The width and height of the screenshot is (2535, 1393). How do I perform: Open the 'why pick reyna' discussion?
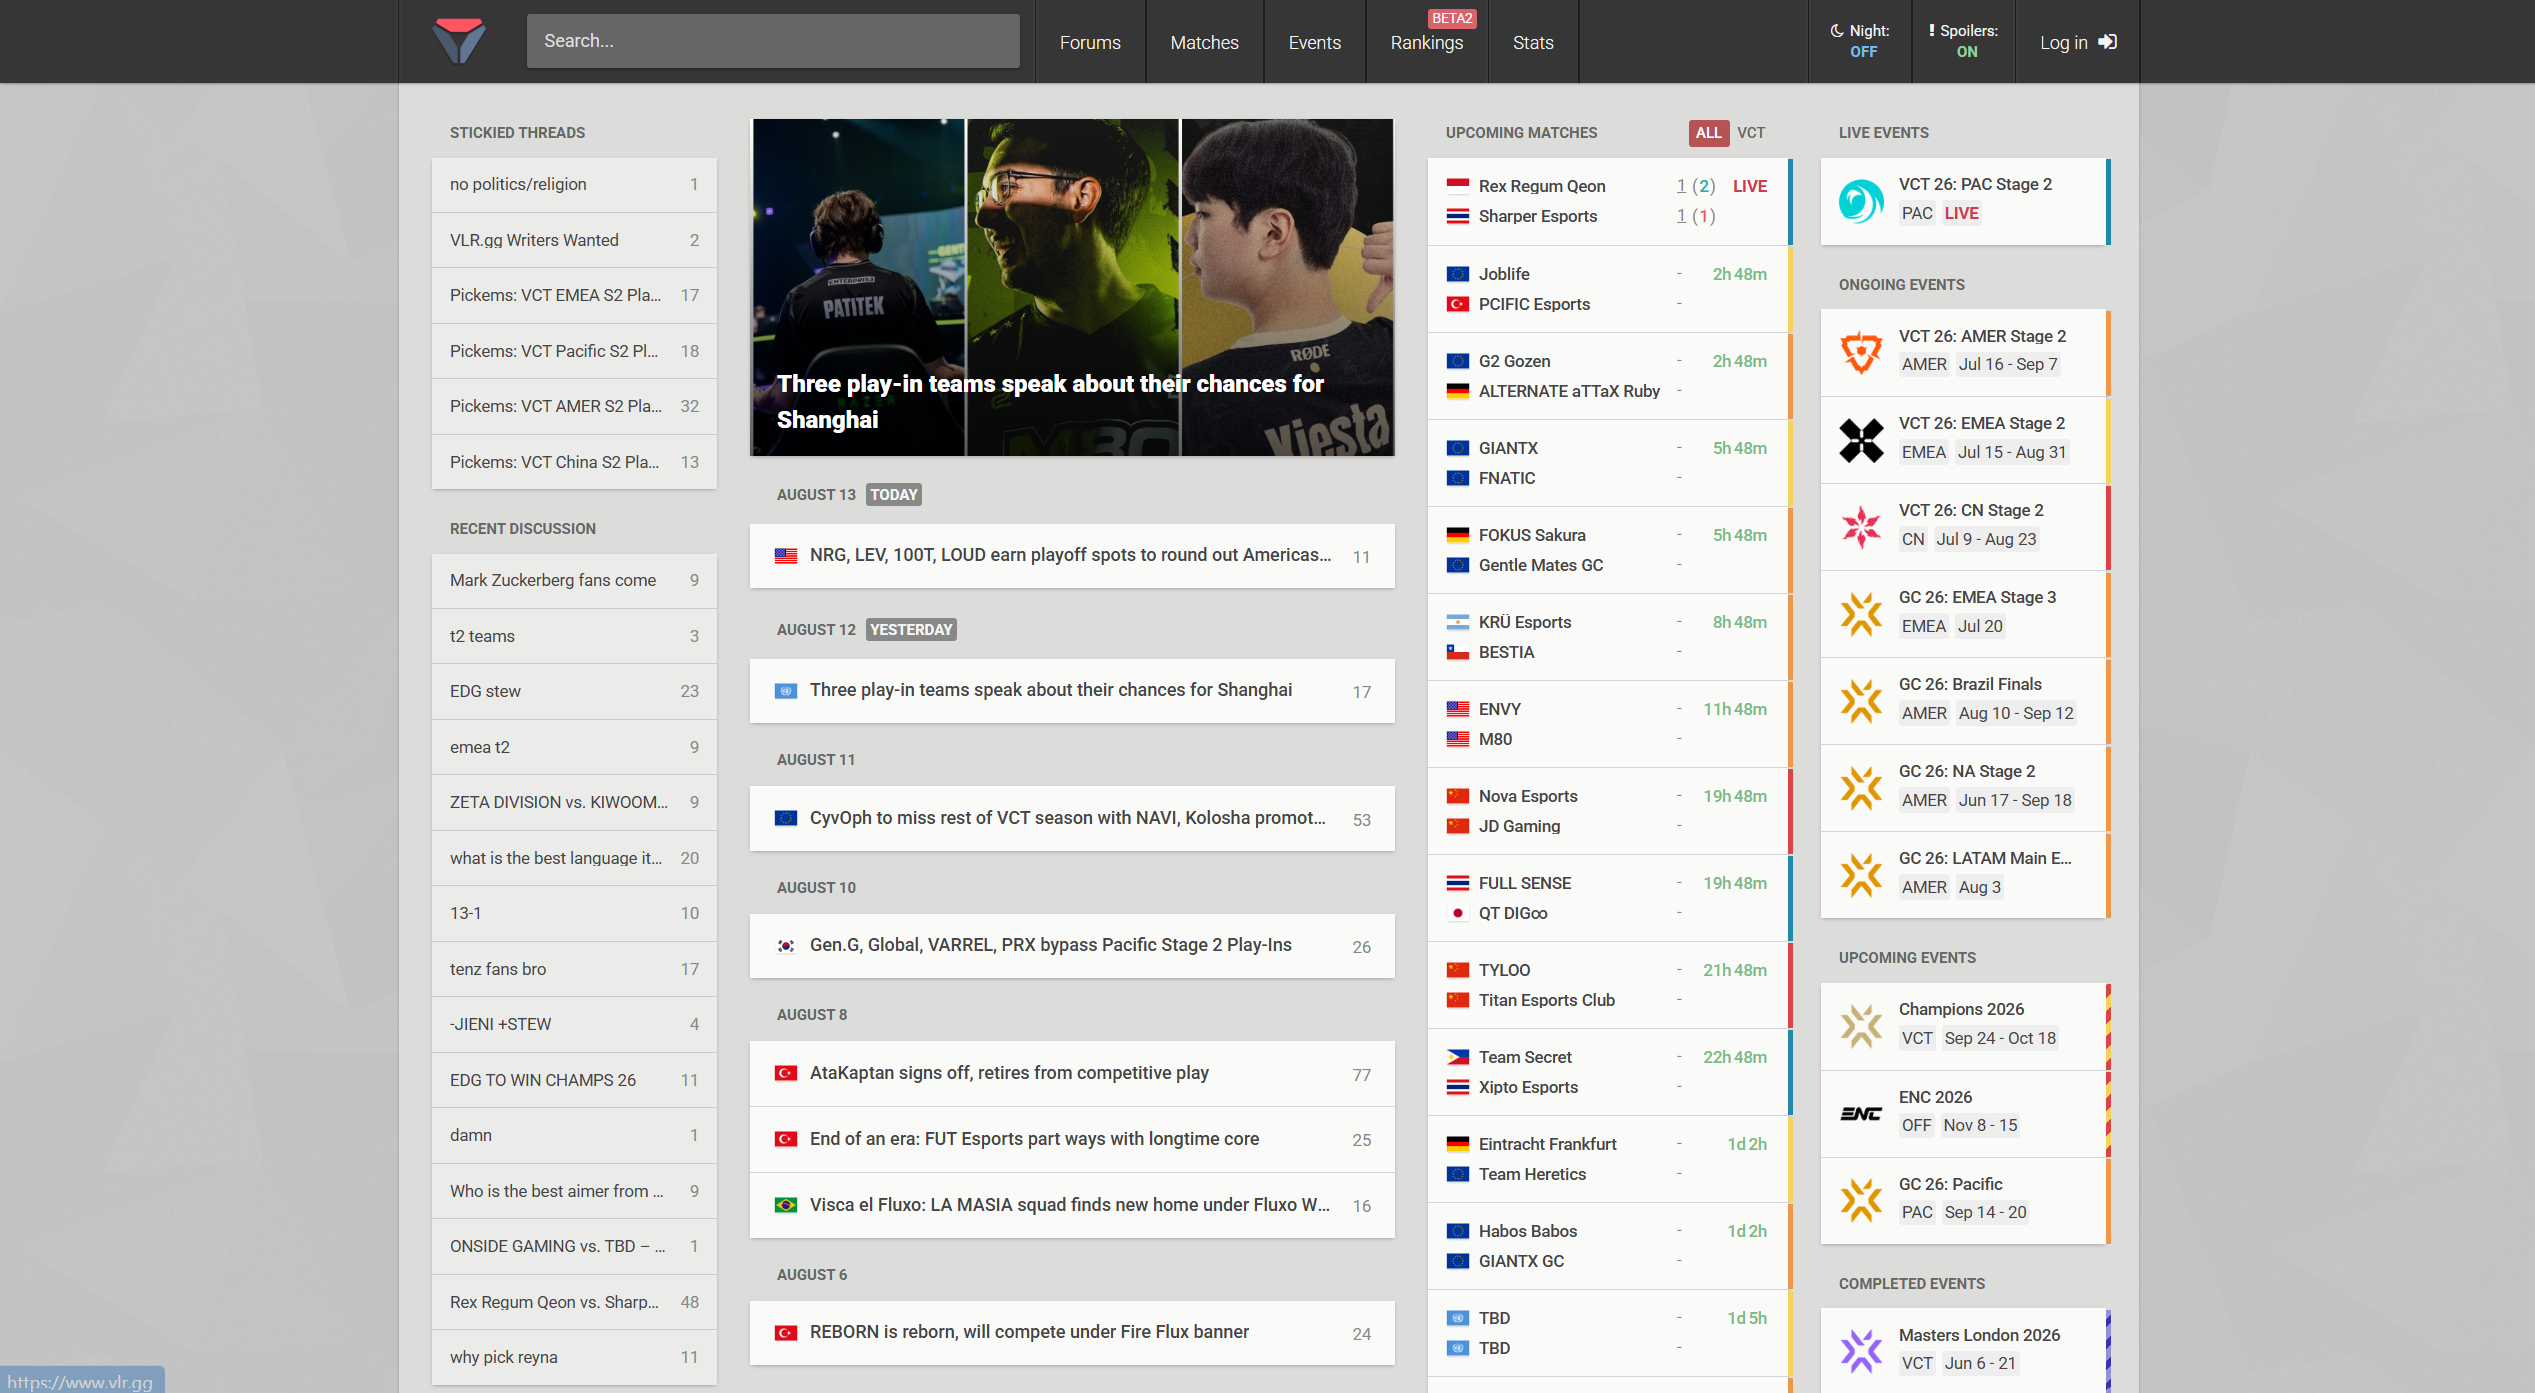pos(574,1357)
